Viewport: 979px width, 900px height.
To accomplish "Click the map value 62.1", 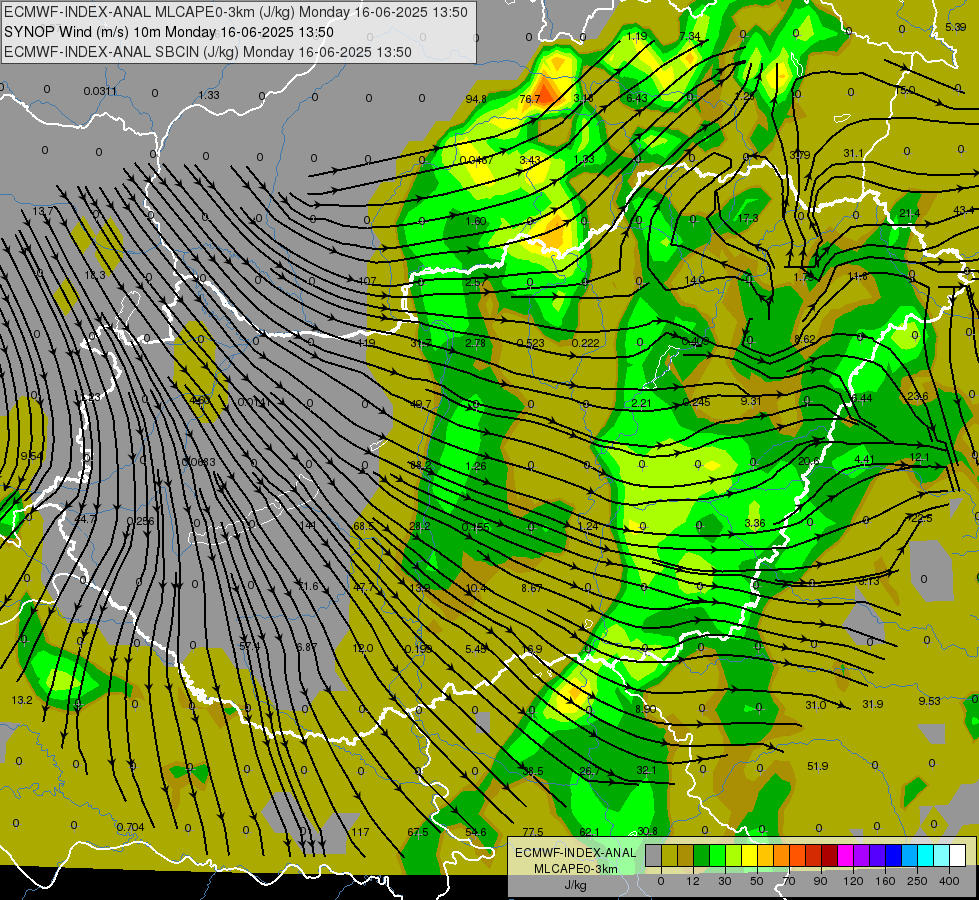I will [x=589, y=832].
